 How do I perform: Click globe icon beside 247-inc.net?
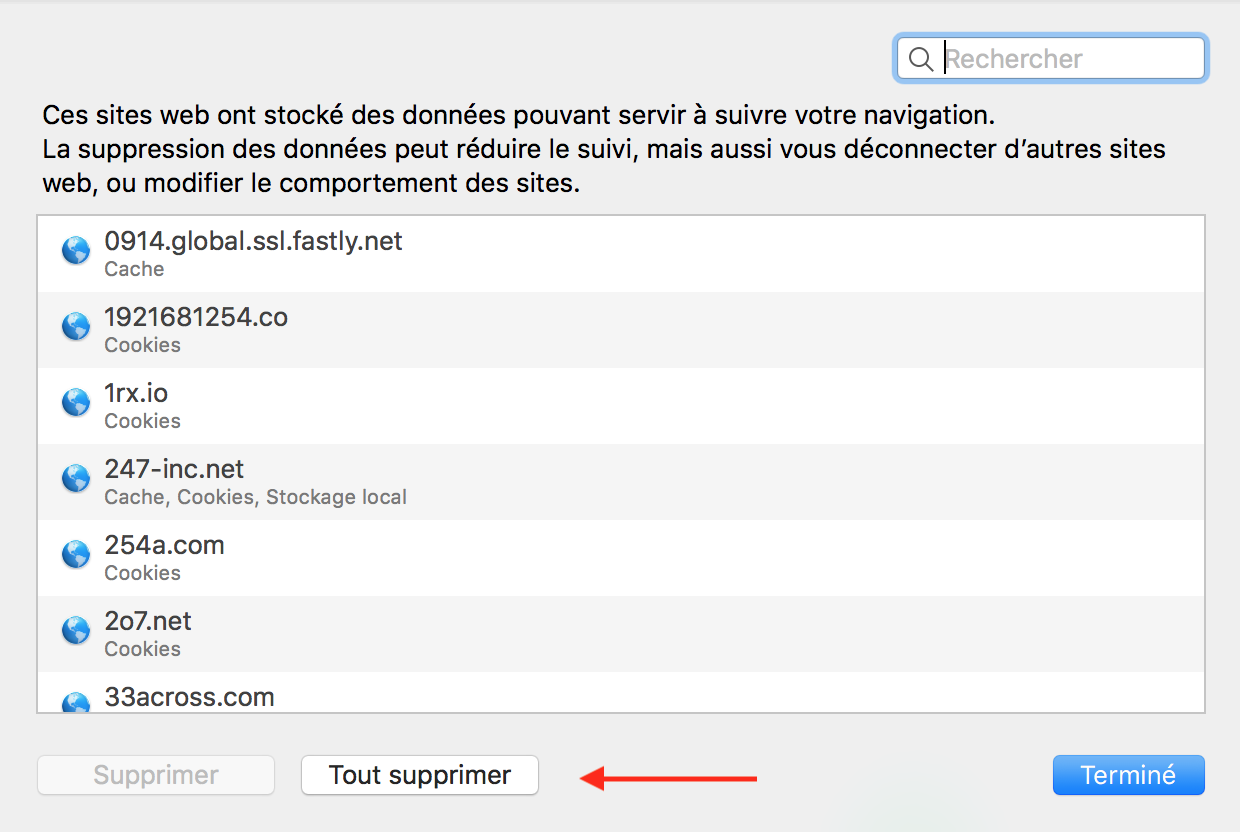[x=76, y=478]
